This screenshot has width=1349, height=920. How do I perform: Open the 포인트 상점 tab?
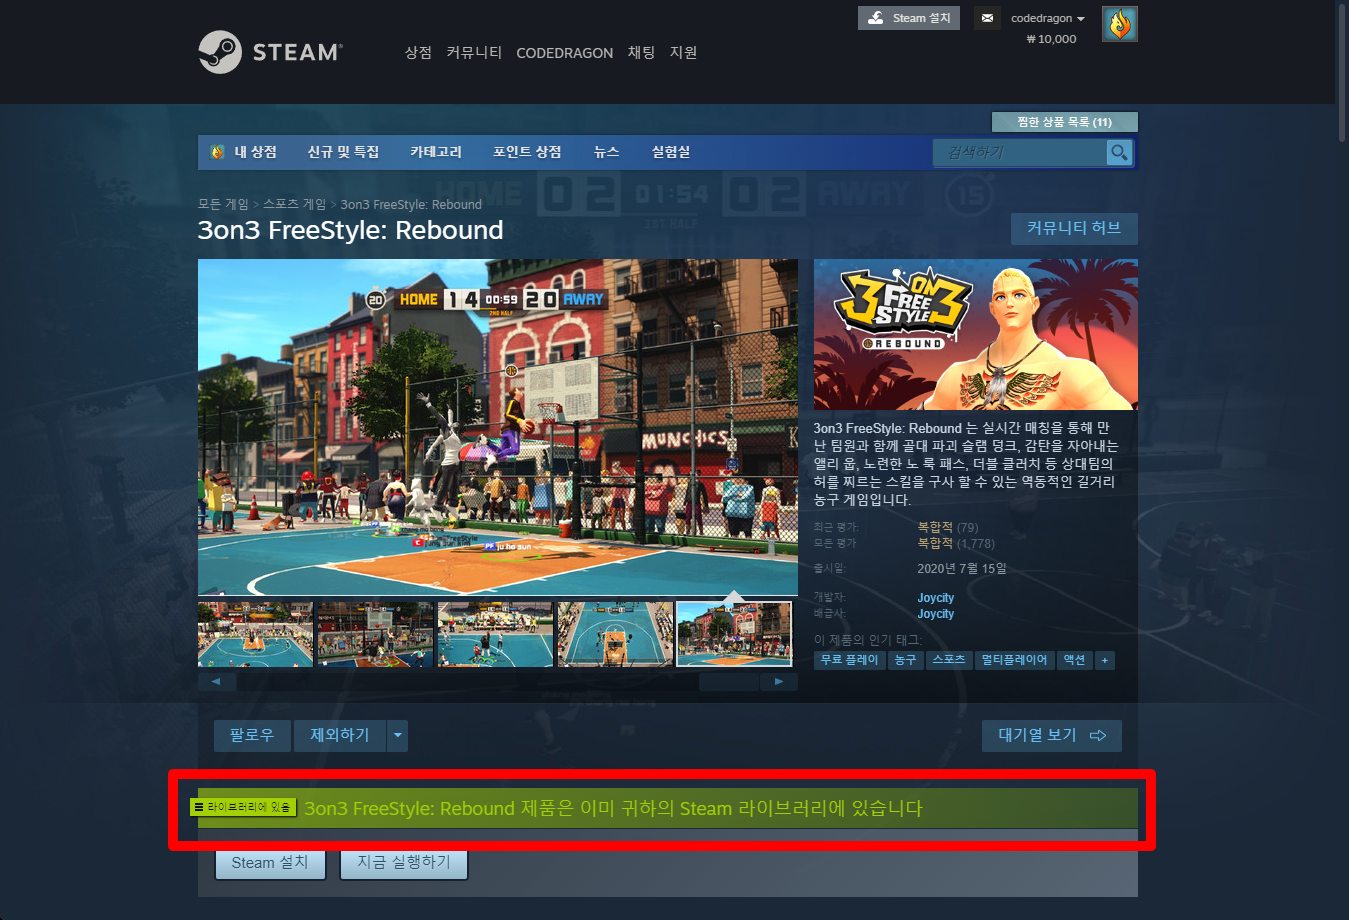point(527,152)
